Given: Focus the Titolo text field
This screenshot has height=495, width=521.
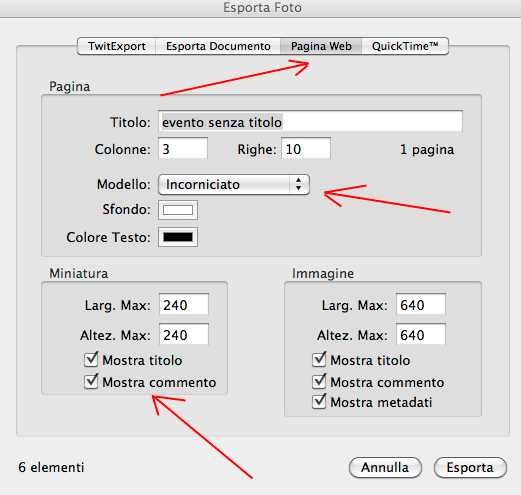Looking at the screenshot, I should coord(310,121).
